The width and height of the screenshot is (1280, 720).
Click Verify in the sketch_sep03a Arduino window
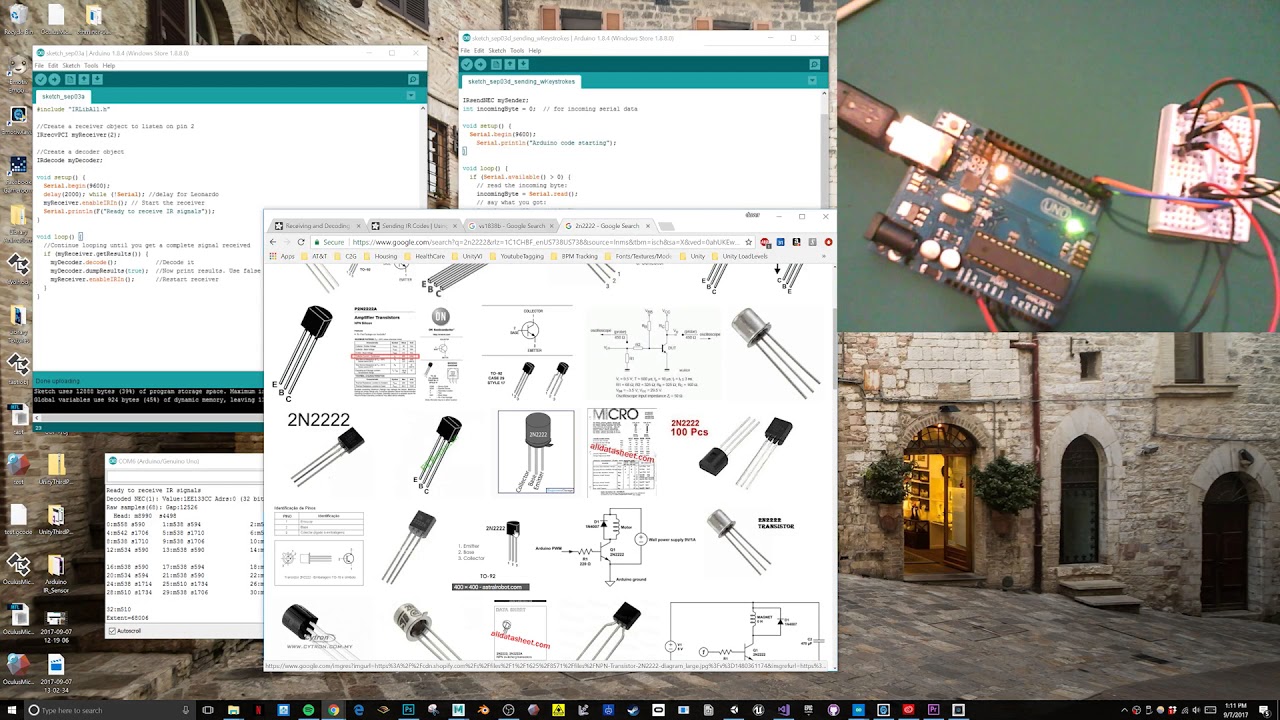[41, 79]
